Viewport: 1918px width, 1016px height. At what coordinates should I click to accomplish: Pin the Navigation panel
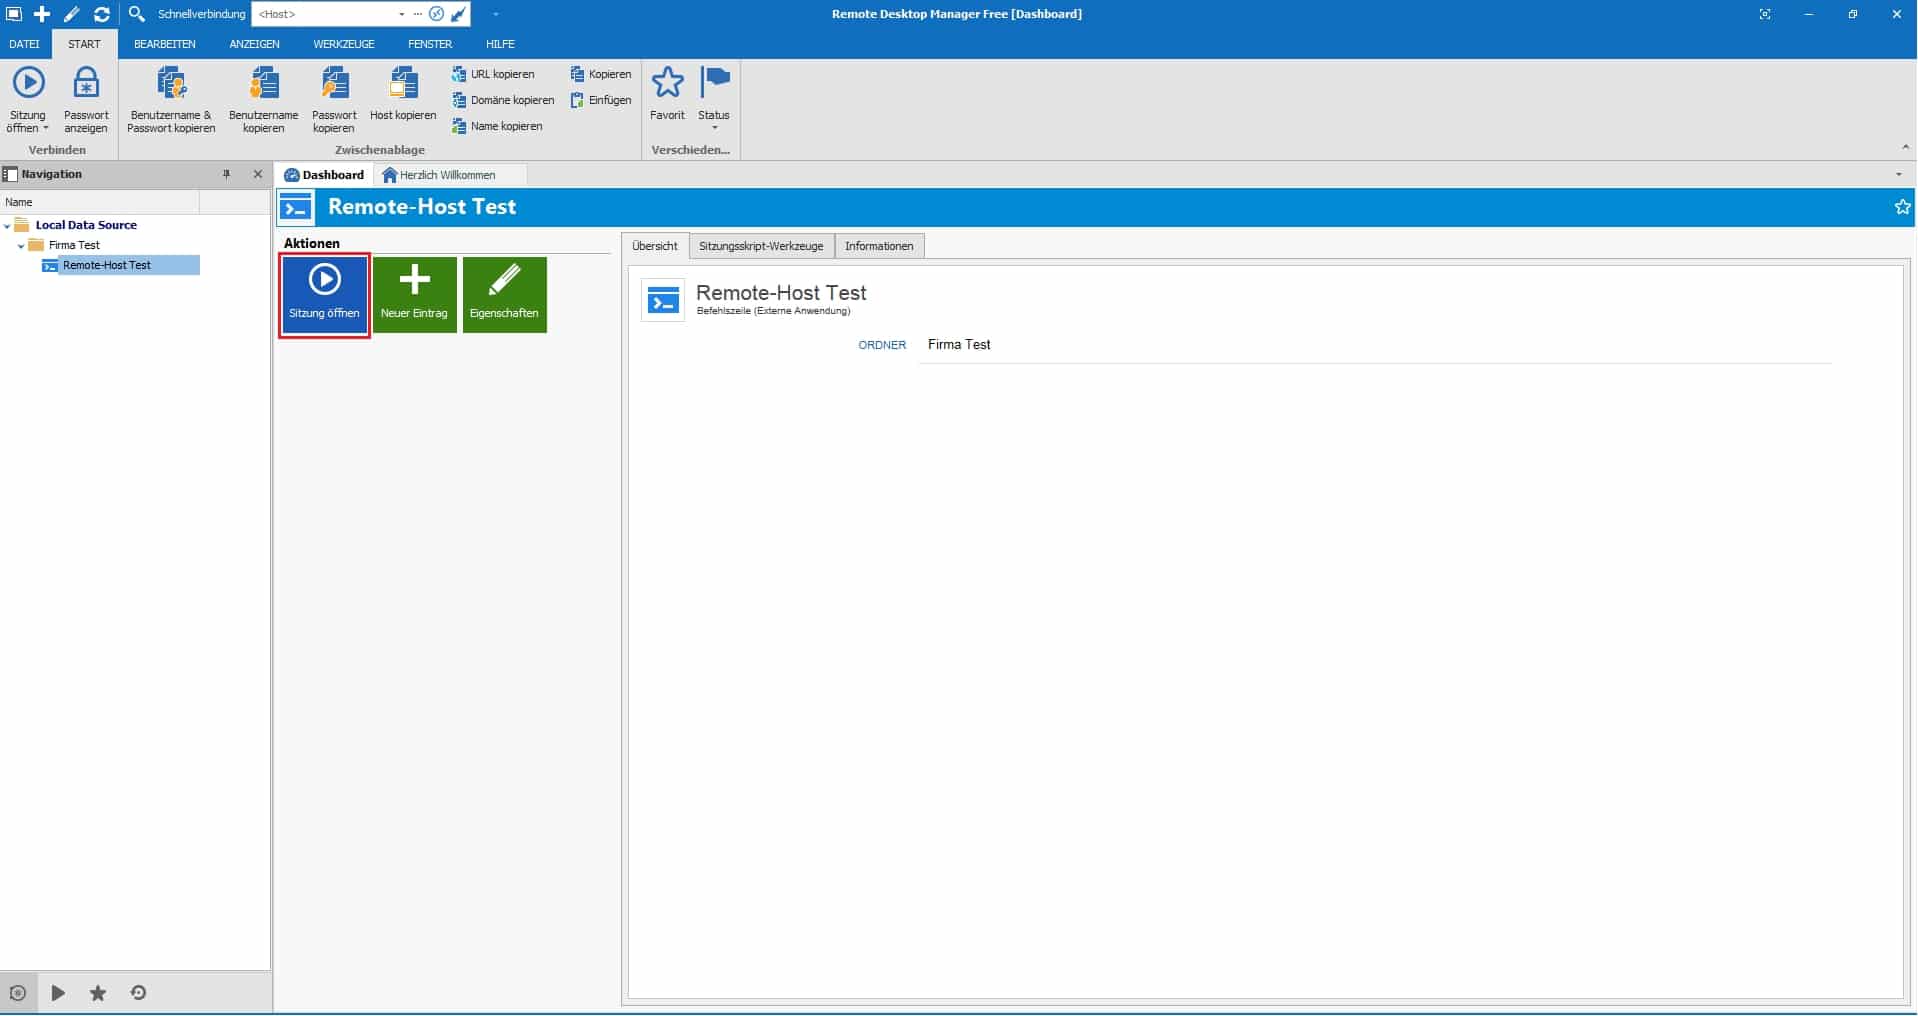227,174
